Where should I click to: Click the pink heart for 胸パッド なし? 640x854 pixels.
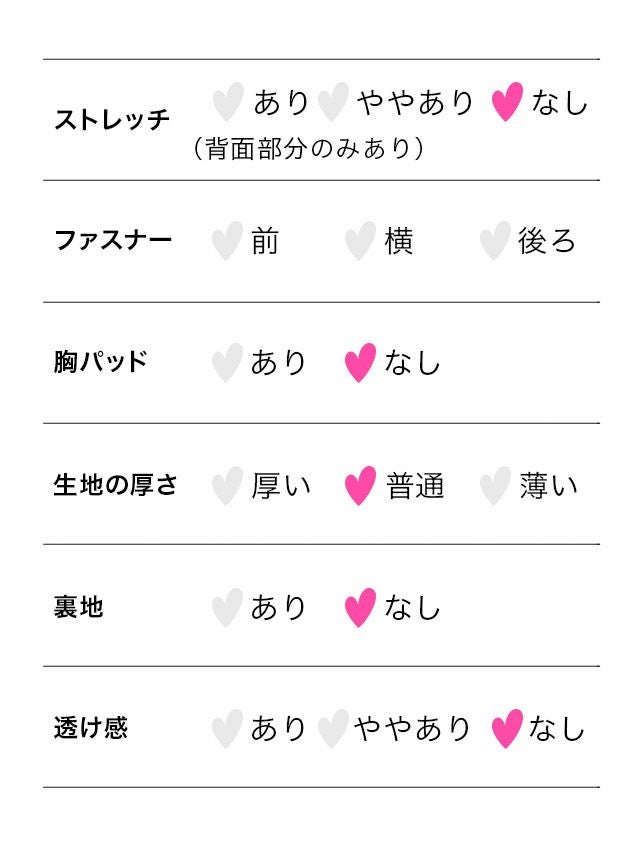pos(360,362)
